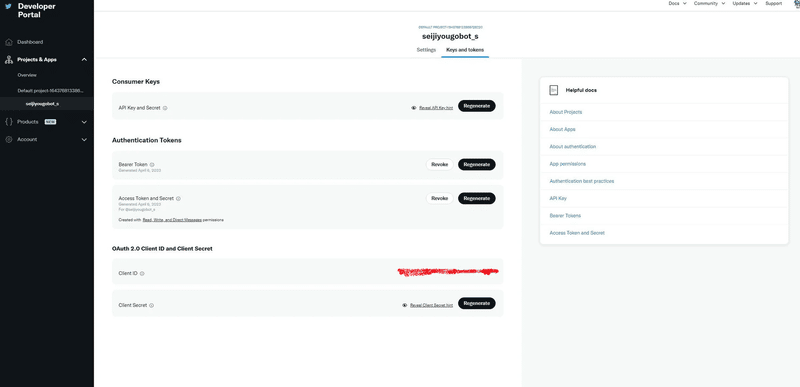Image resolution: width=800 pixels, height=387 pixels.
Task: Switch to the Settings tab
Action: click(426, 50)
